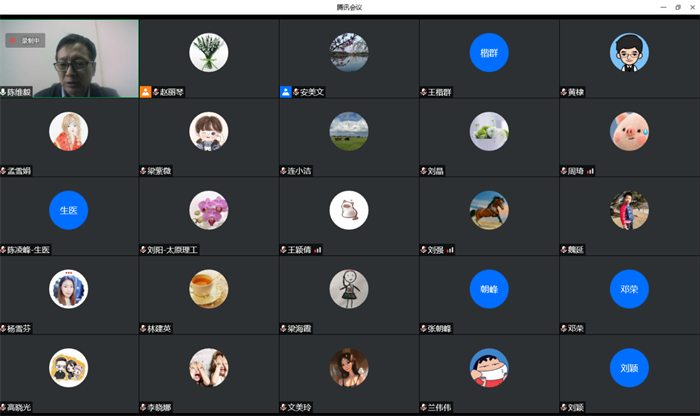Click the muted mic icon next to 黄棣
700x416 pixels.
pyautogui.click(x=564, y=92)
